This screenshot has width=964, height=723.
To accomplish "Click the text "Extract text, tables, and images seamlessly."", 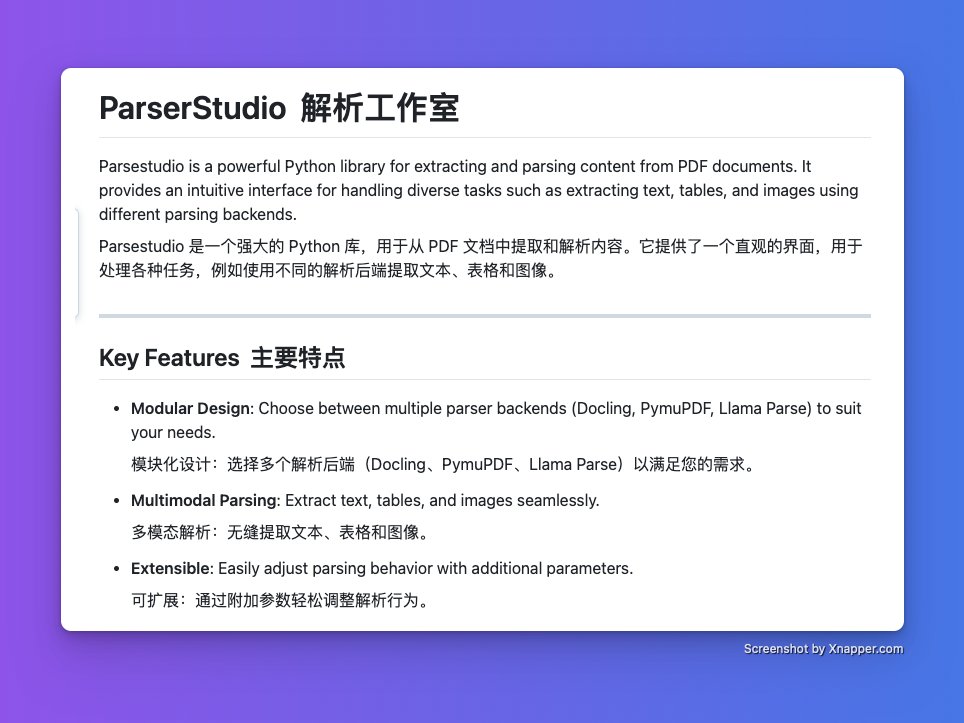I will 442,500.
